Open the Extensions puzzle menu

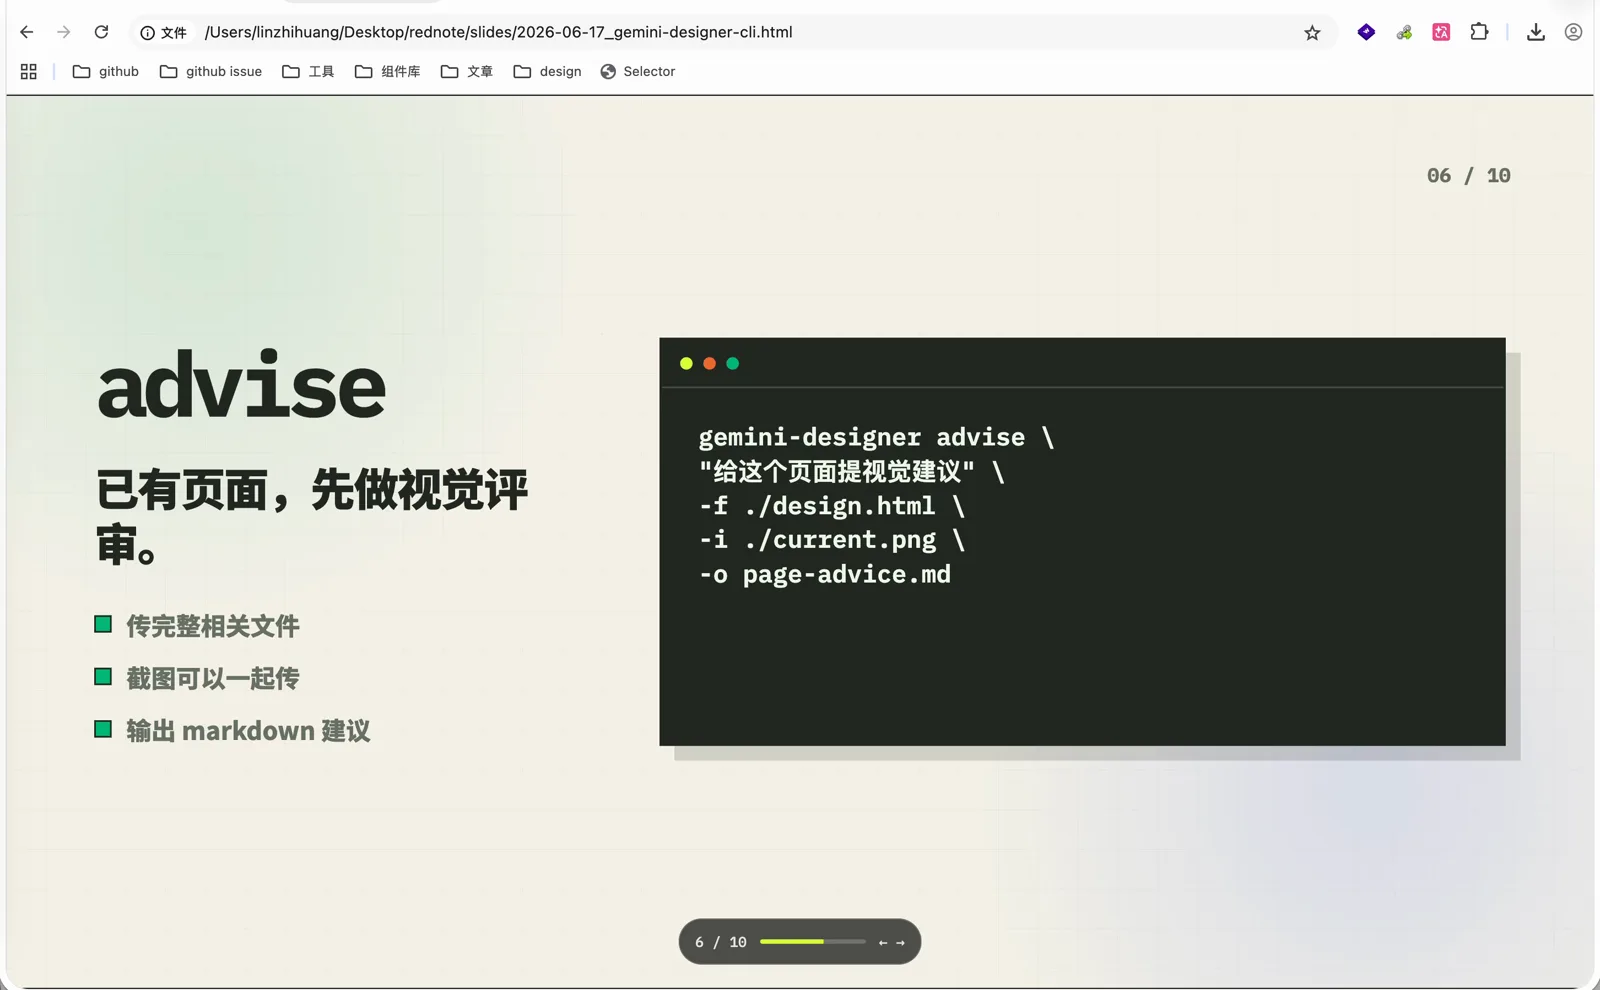pos(1479,32)
